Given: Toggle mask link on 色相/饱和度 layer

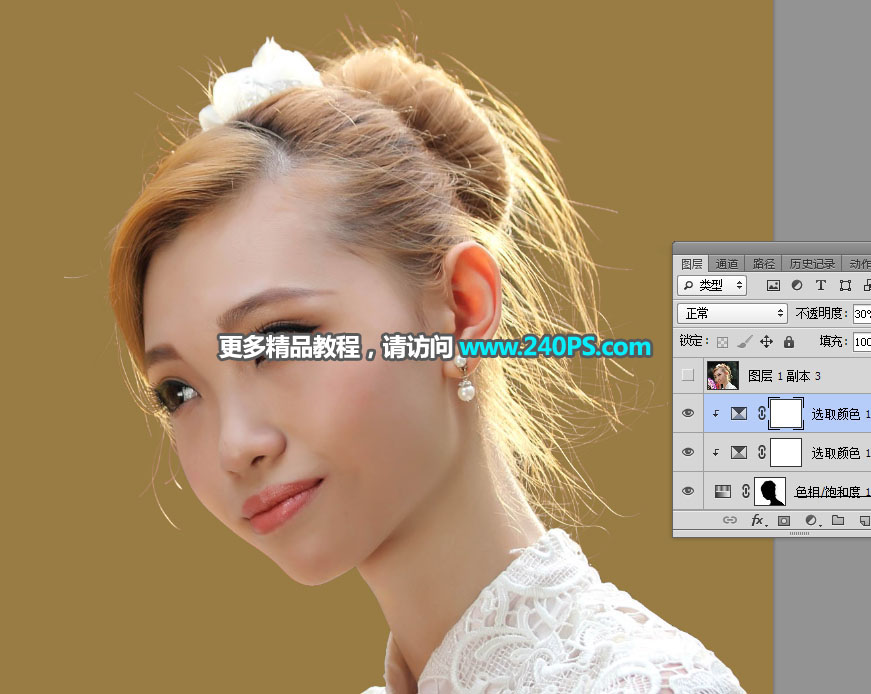Looking at the screenshot, I should point(745,491).
